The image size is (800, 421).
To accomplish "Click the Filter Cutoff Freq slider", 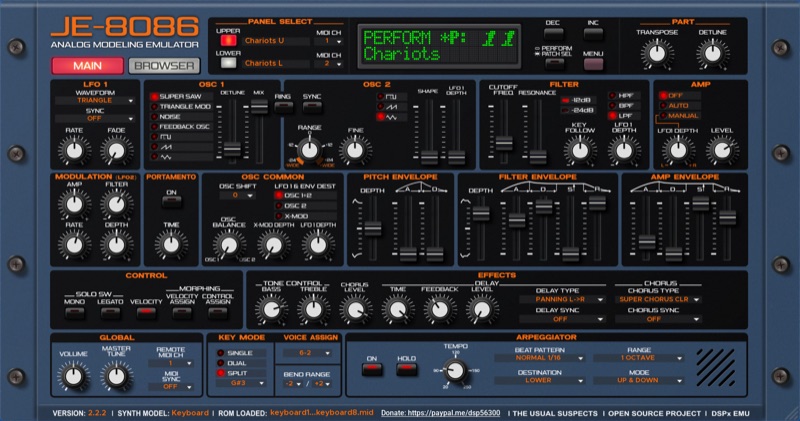I will (x=504, y=143).
